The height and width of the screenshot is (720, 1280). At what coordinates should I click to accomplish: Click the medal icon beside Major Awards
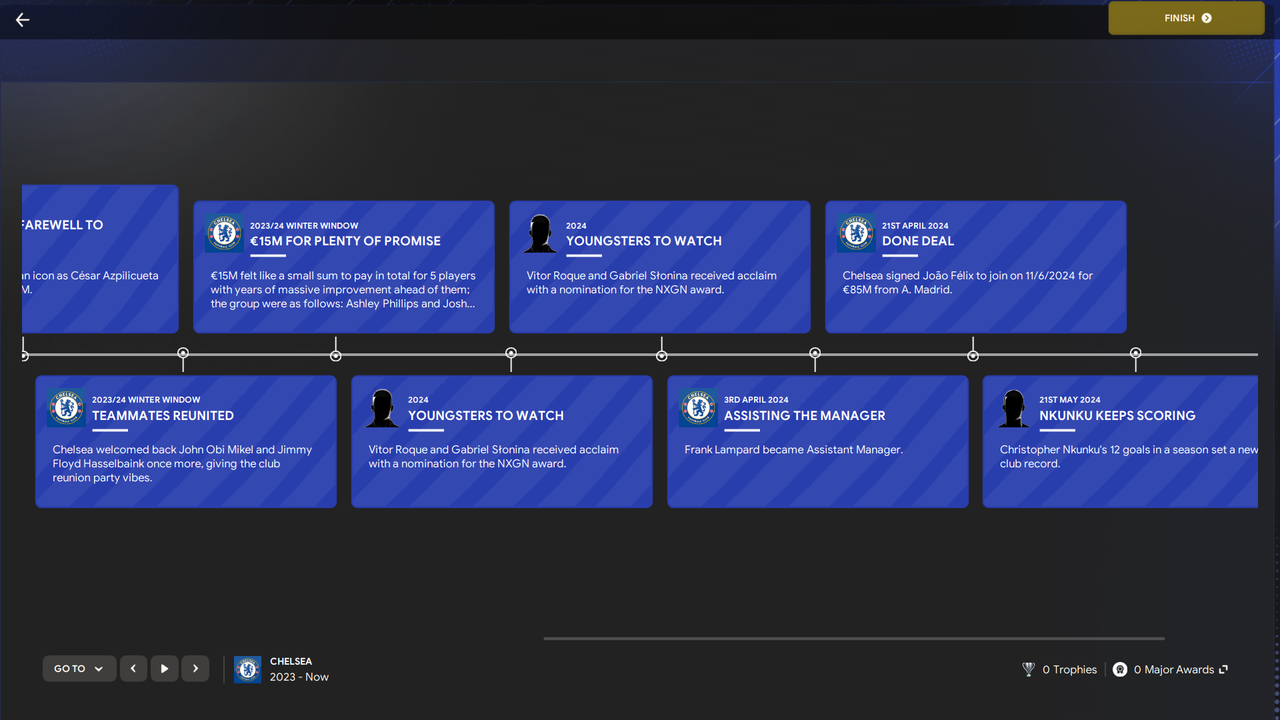(x=1120, y=670)
